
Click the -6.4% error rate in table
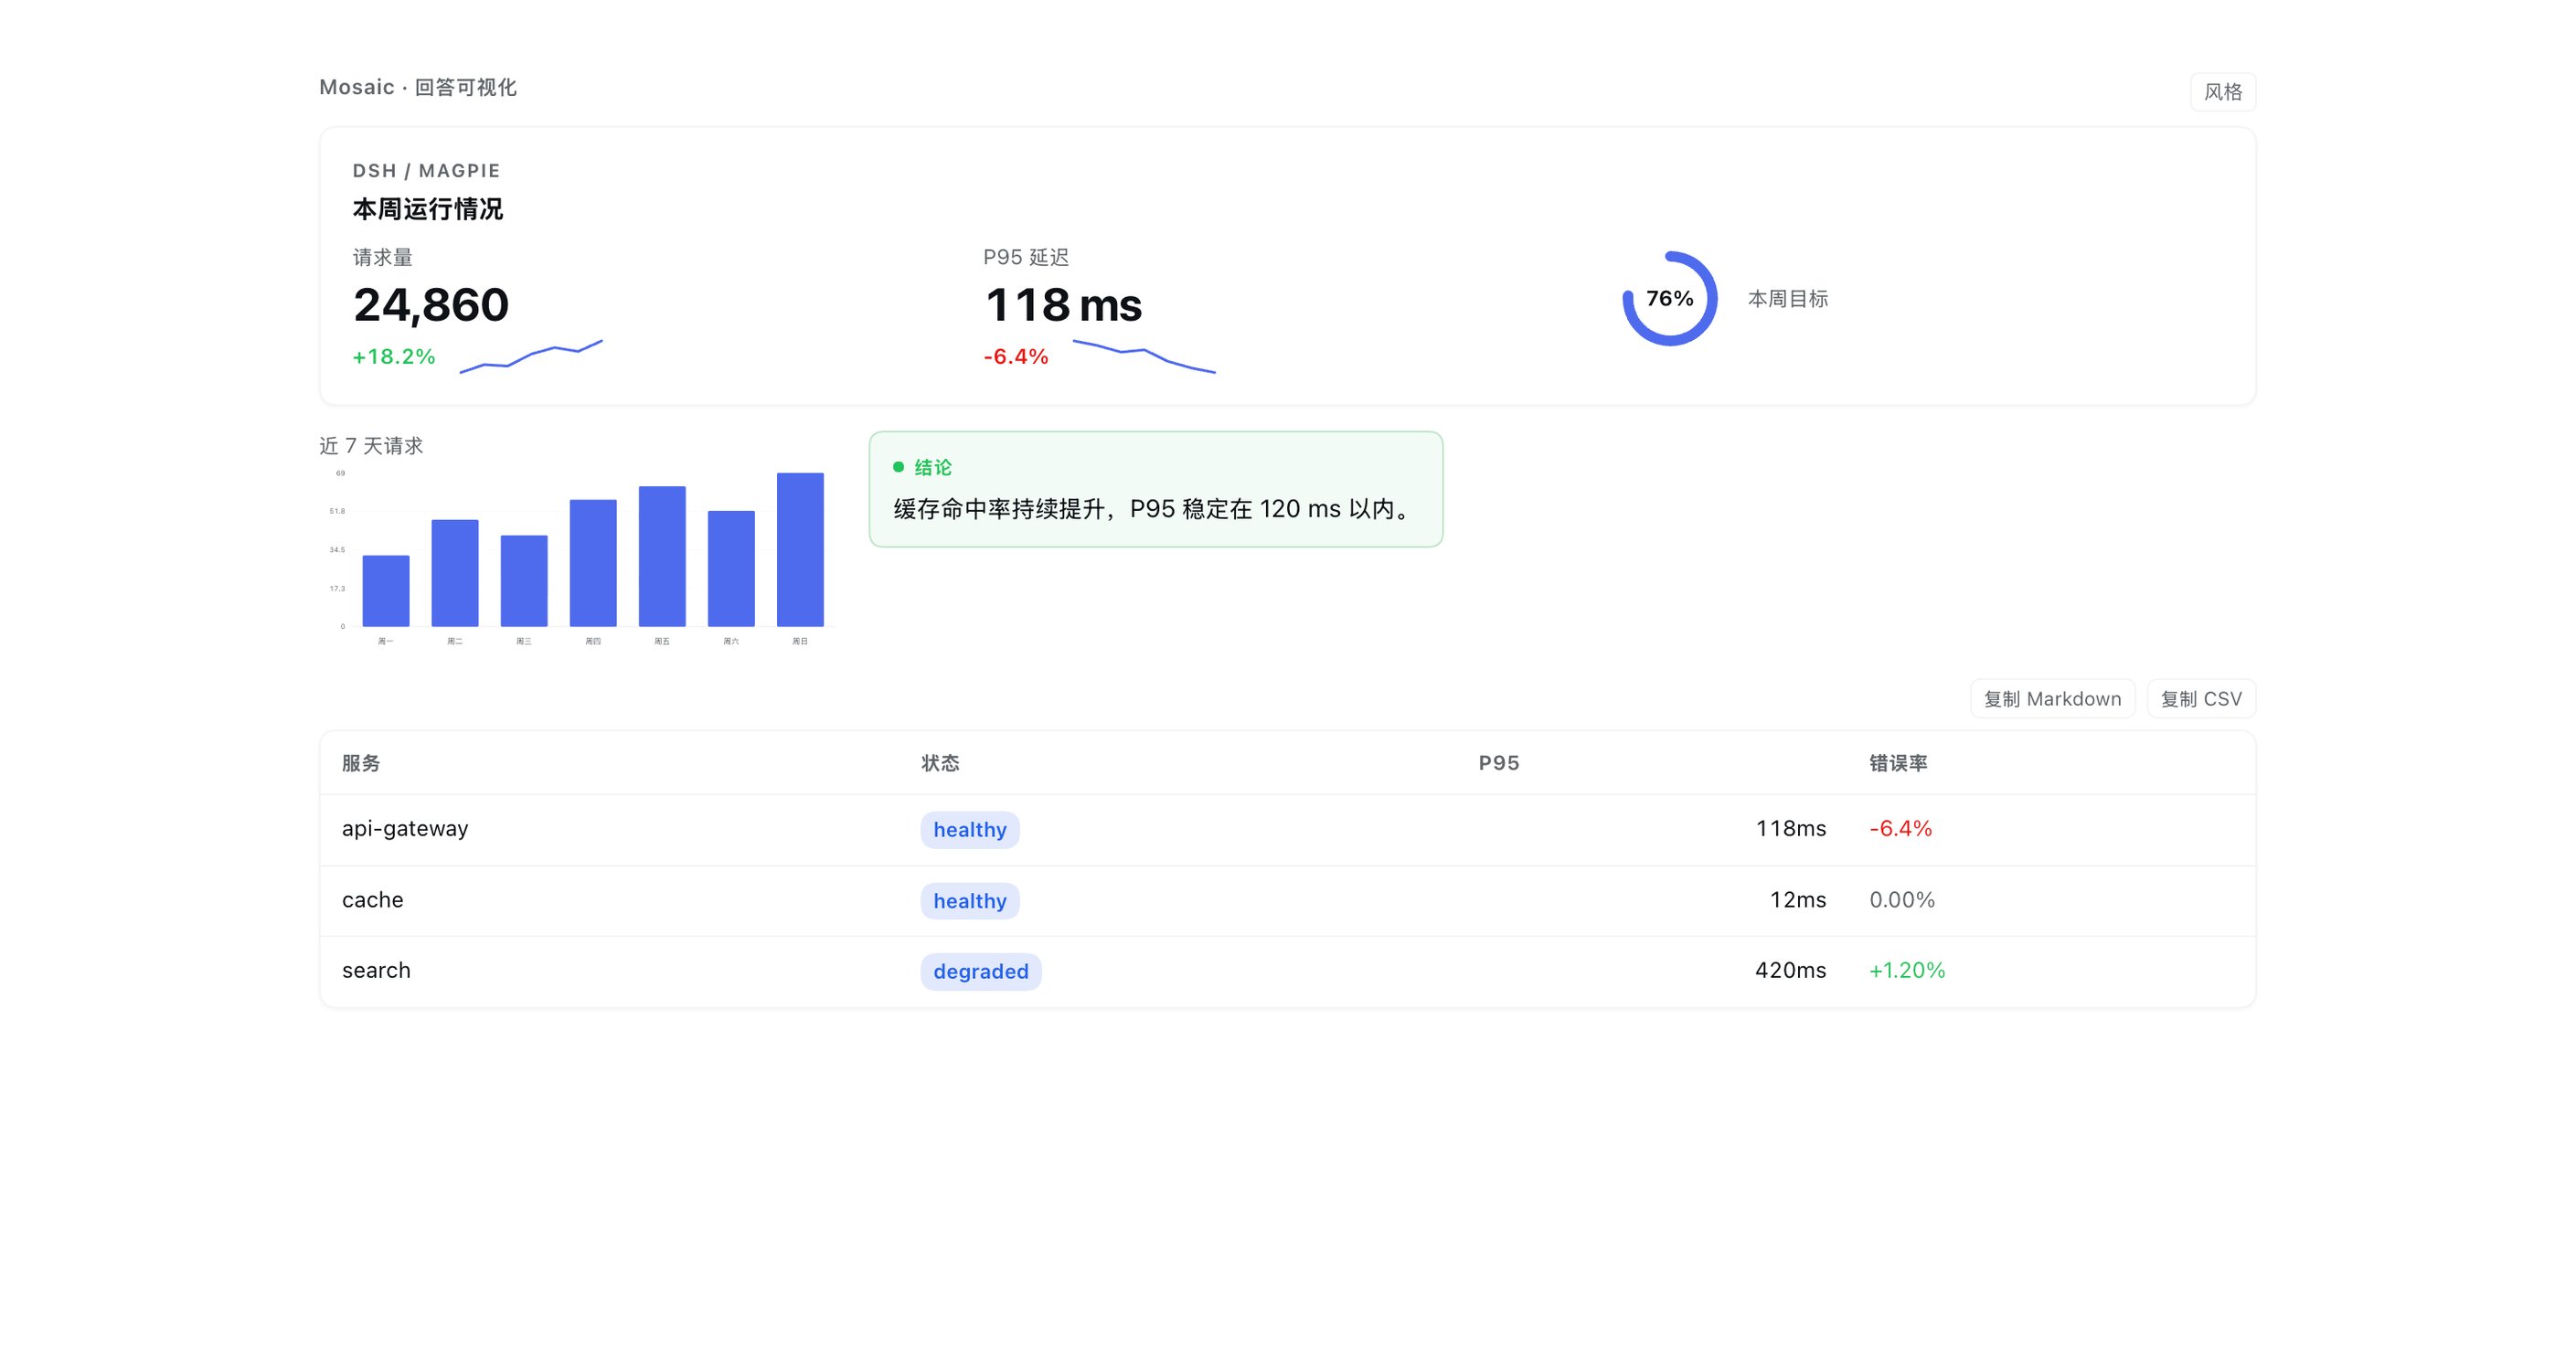tap(1900, 829)
